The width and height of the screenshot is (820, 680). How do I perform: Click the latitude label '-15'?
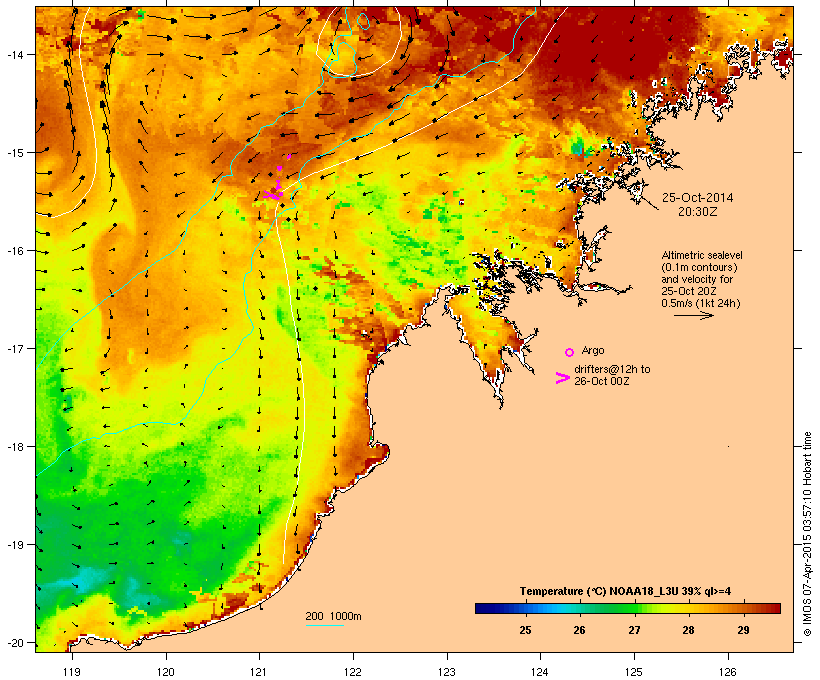(15, 153)
